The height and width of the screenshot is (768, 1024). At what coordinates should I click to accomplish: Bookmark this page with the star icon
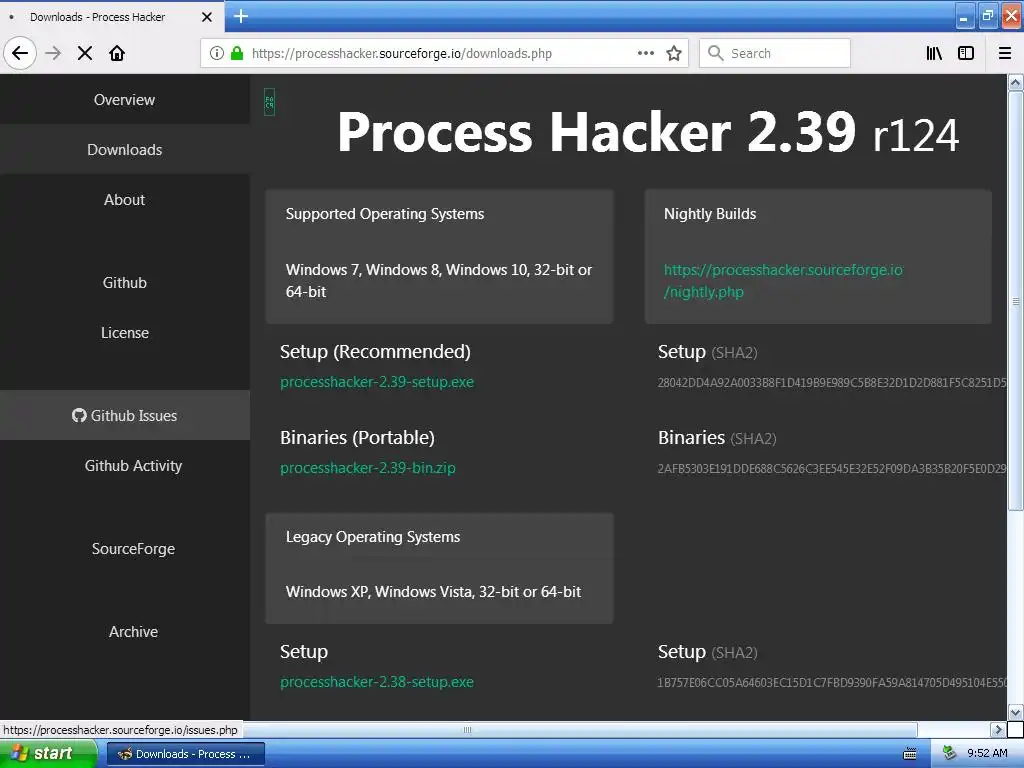[x=674, y=54]
